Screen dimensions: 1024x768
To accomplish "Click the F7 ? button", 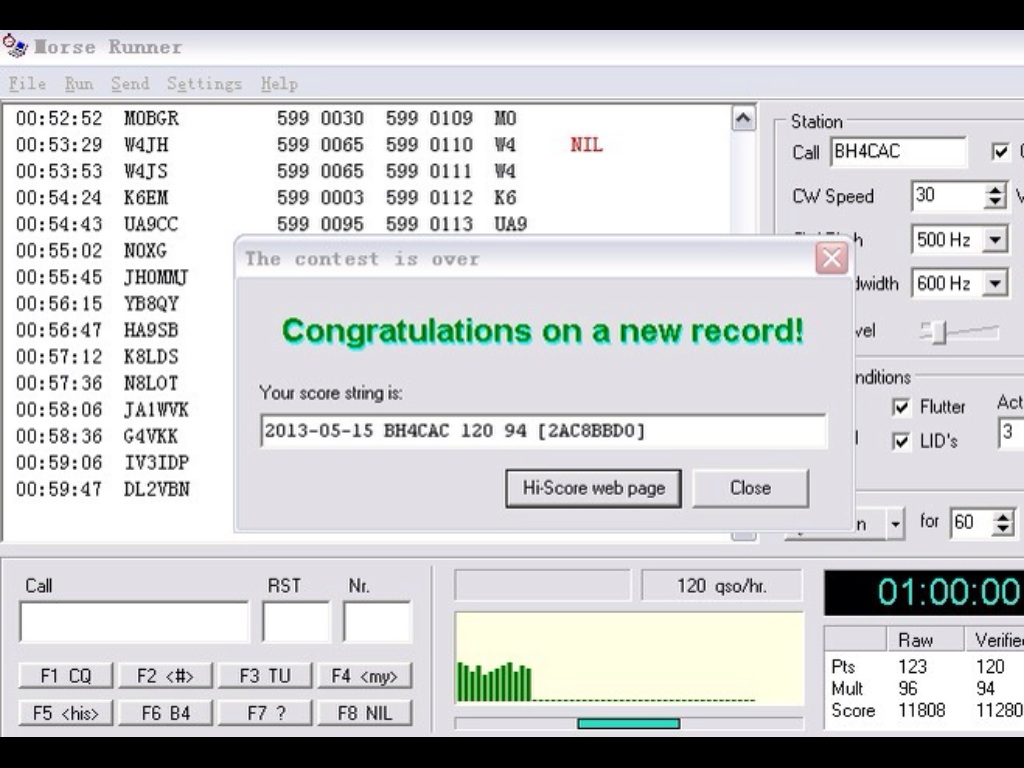I will coord(264,712).
